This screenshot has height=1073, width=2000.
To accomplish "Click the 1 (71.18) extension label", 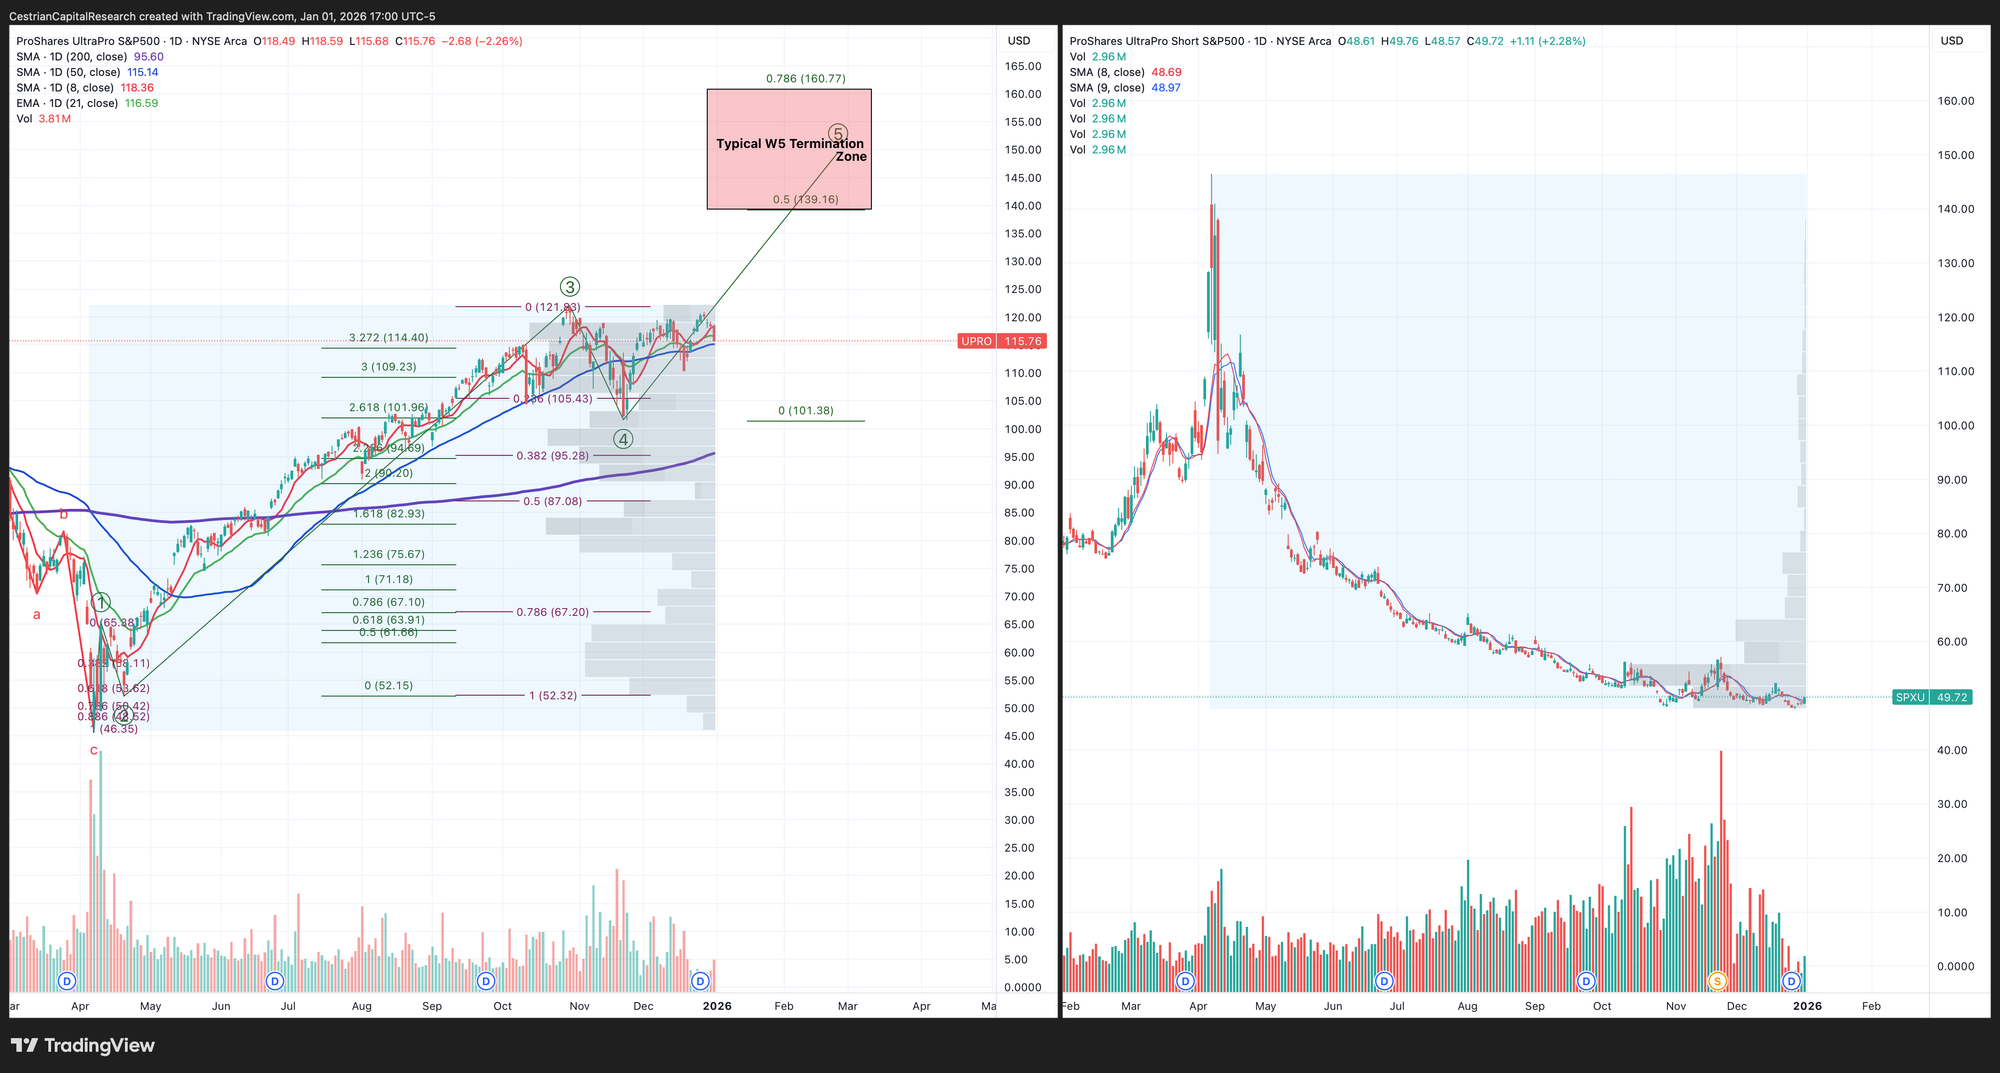I will pyautogui.click(x=389, y=579).
